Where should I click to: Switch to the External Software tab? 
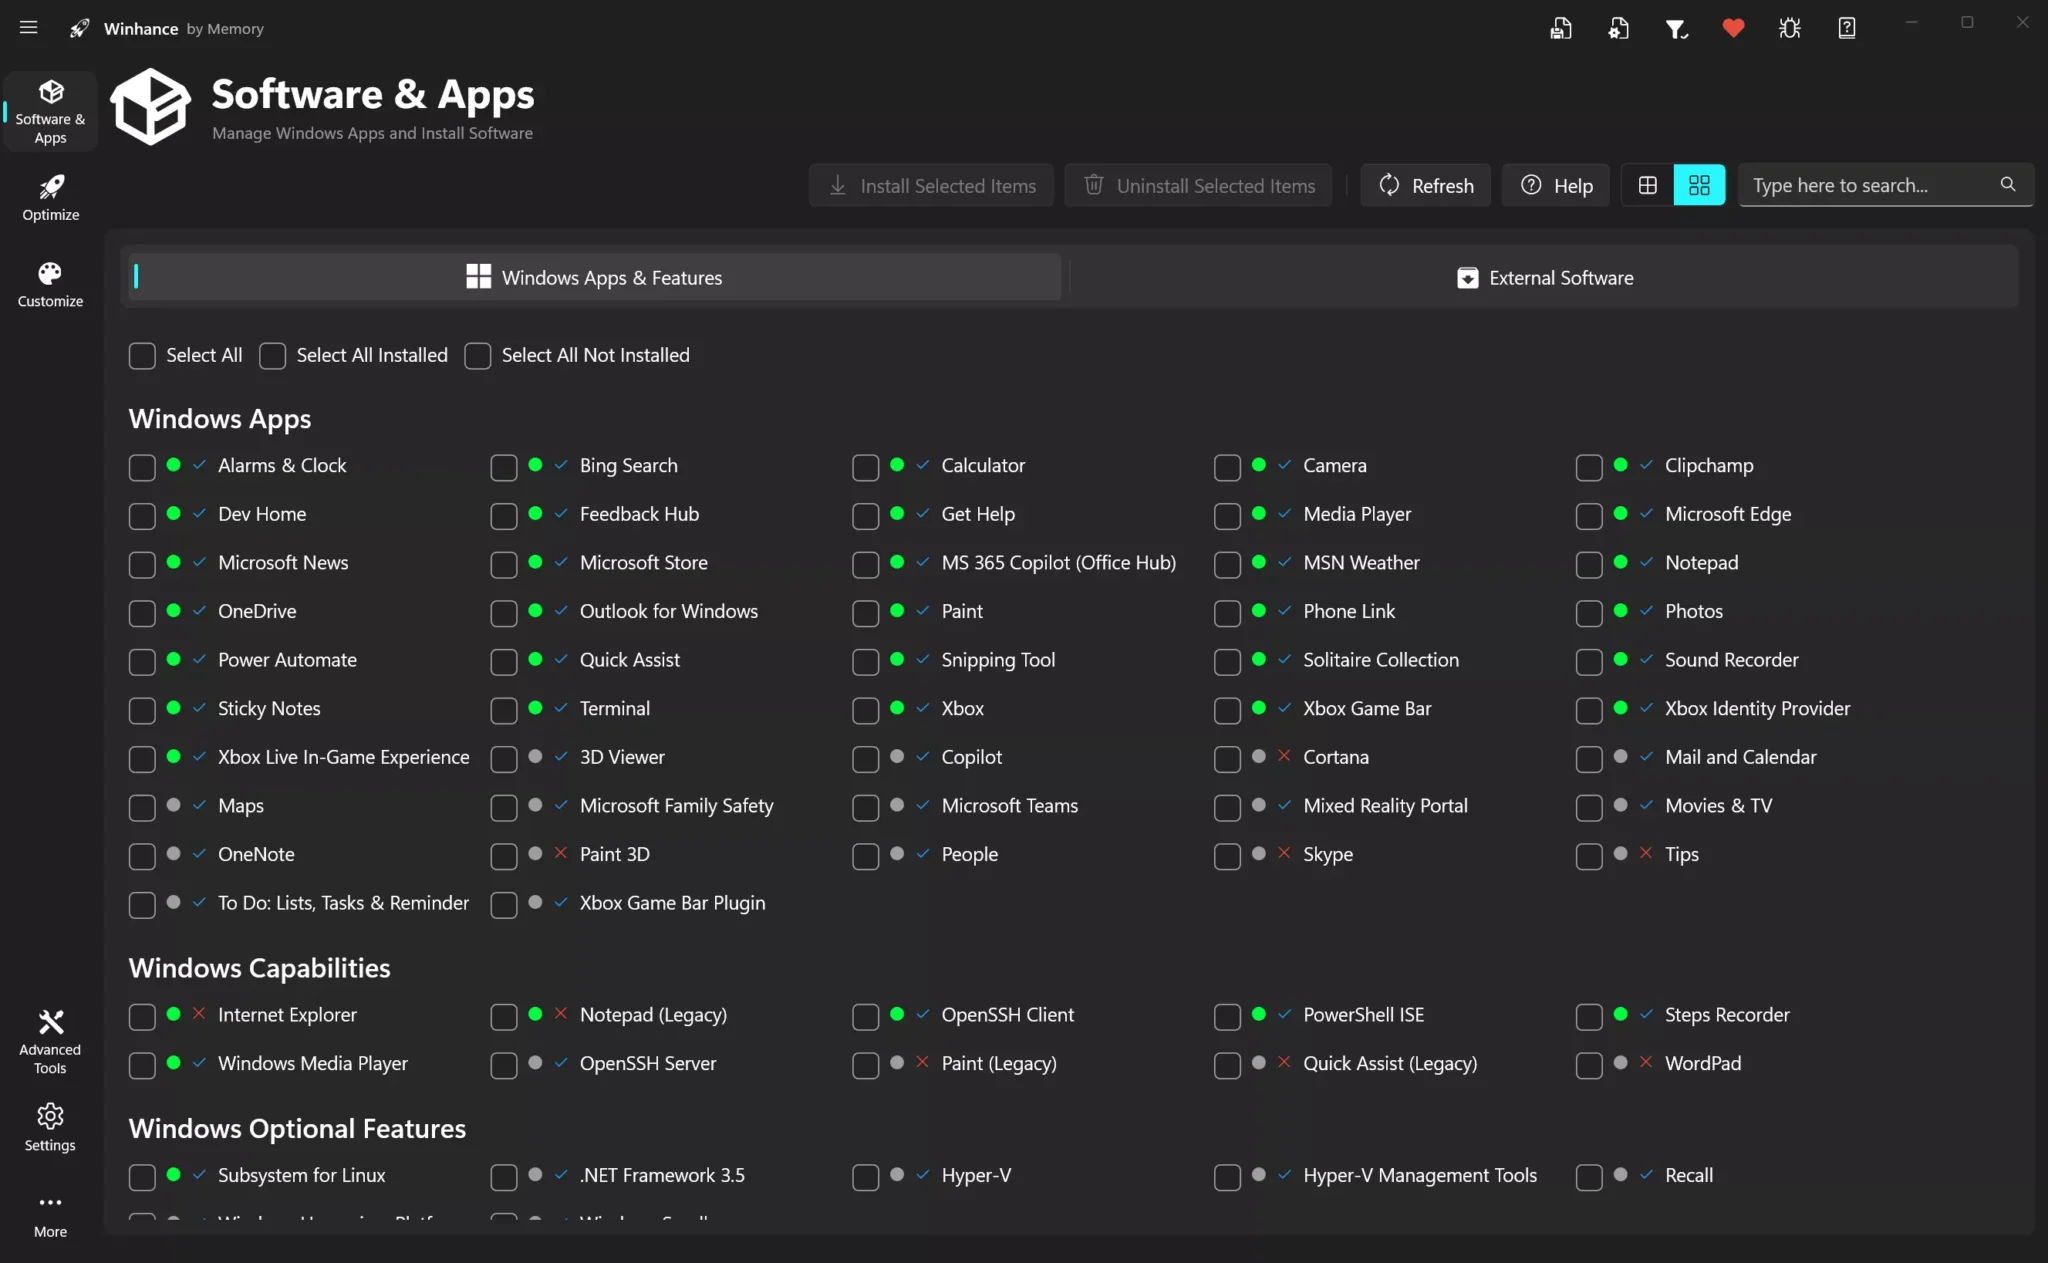point(1545,277)
